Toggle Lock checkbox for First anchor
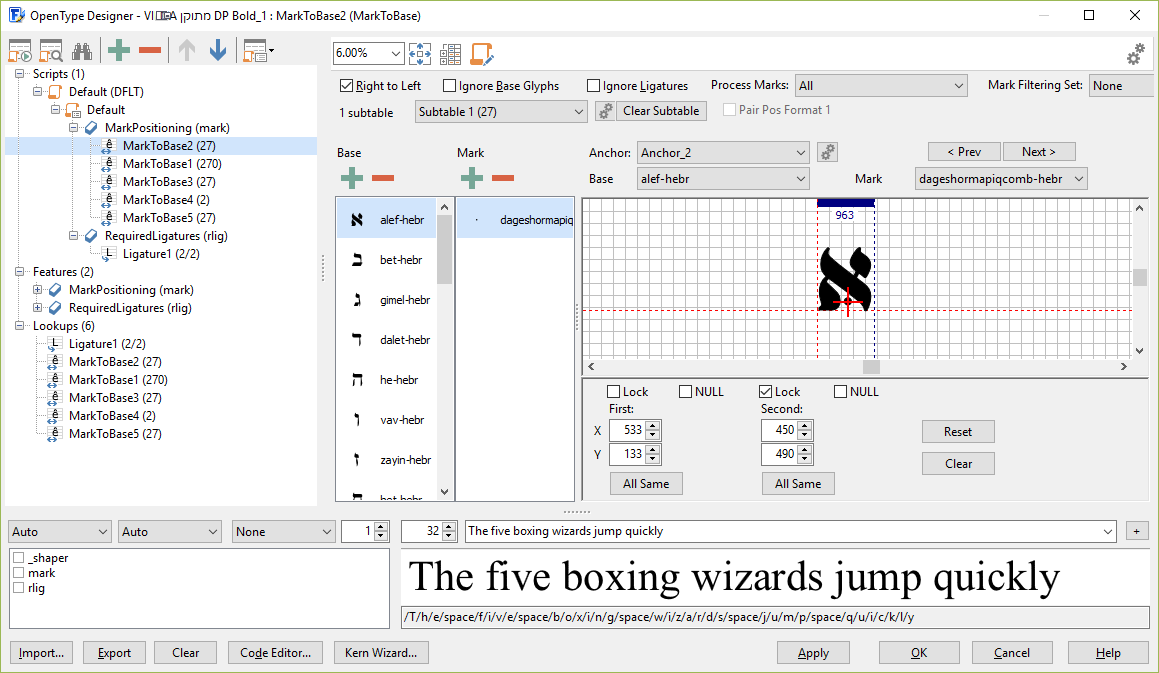Image resolution: width=1159 pixels, height=673 pixels. [614, 391]
